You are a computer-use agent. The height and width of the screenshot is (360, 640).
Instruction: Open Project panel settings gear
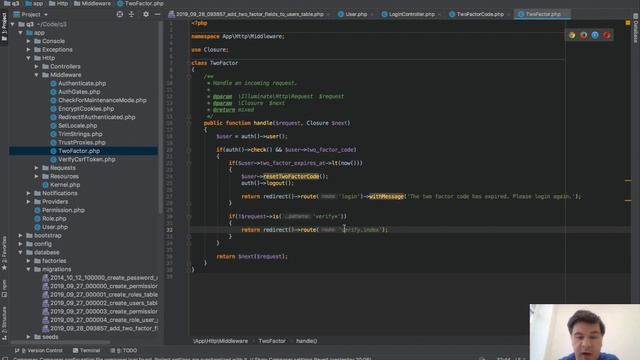click(146, 14)
